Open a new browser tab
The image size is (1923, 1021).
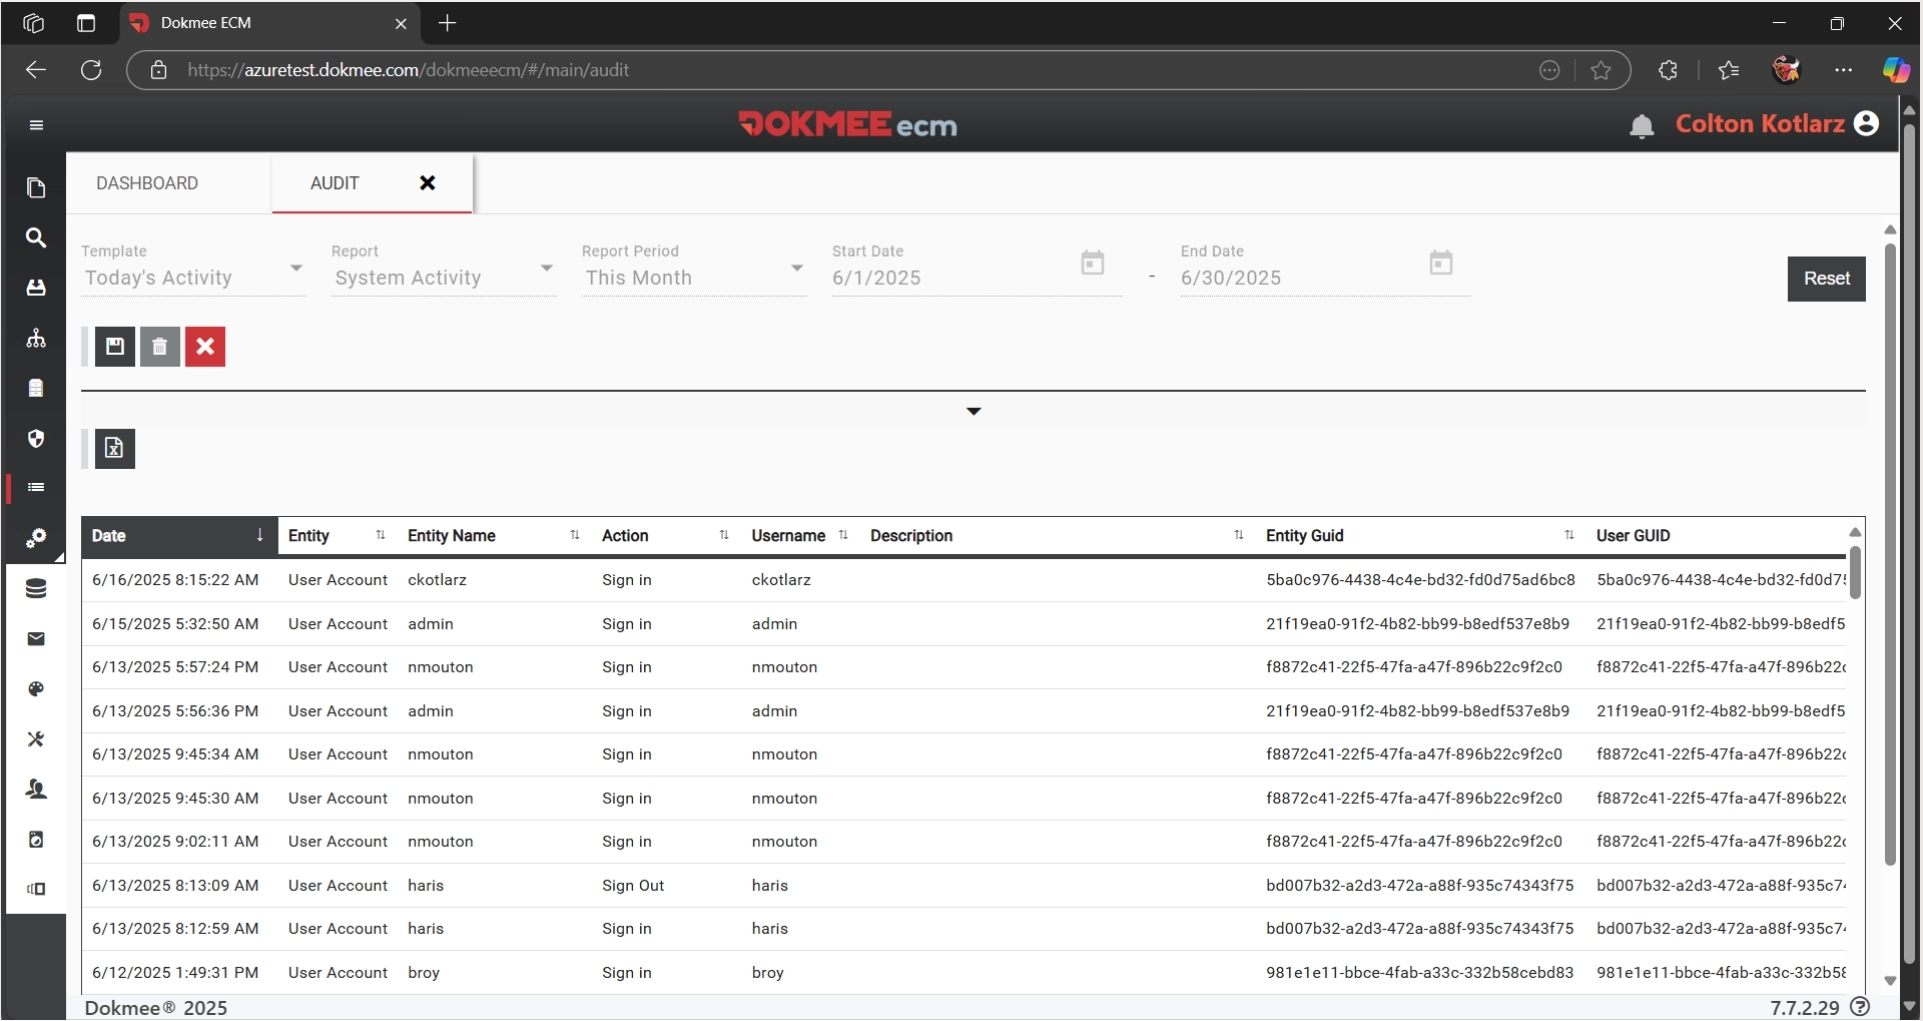(x=447, y=23)
